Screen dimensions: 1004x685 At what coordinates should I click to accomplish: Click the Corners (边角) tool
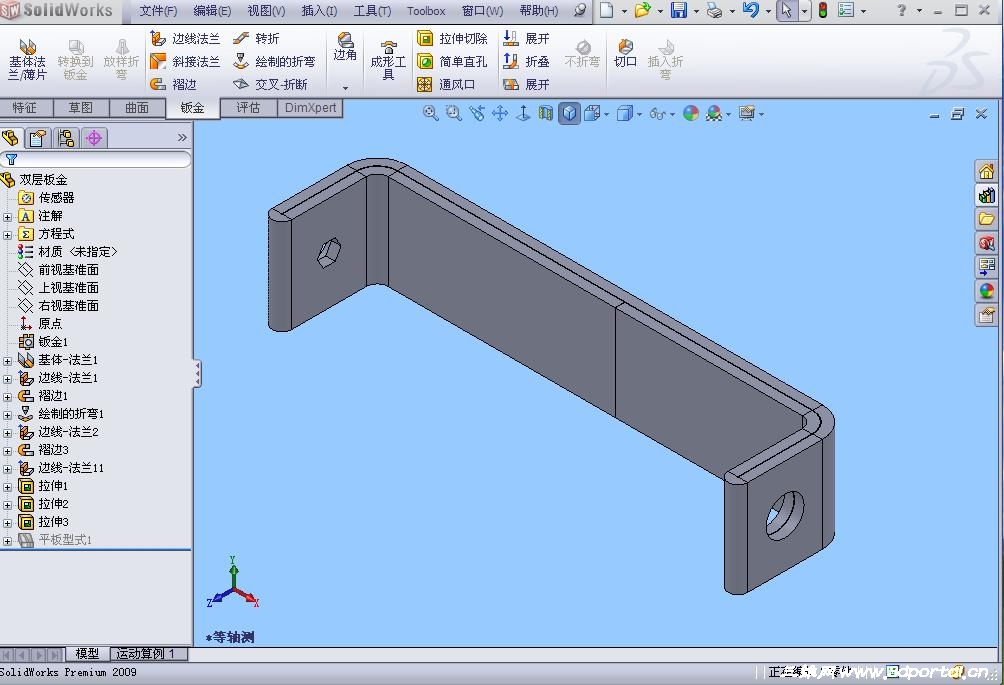pyautogui.click(x=345, y=47)
